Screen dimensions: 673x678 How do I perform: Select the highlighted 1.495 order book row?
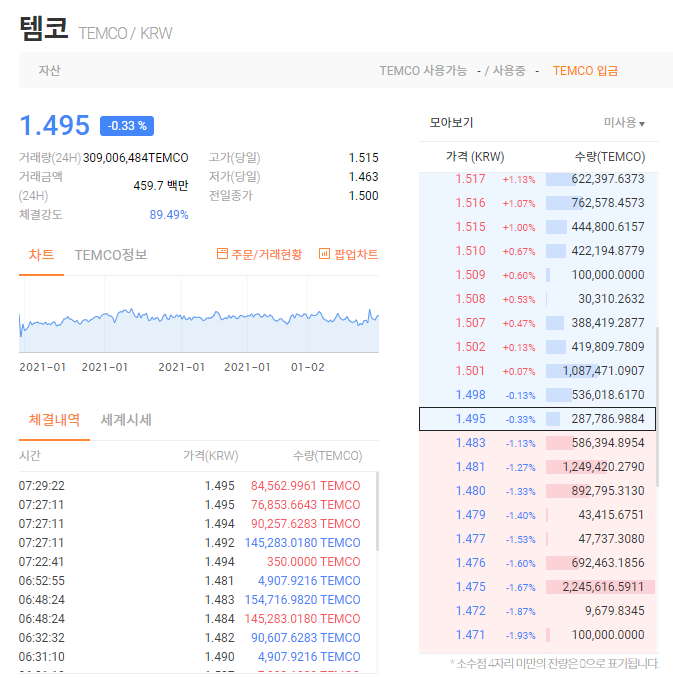pyautogui.click(x=537, y=419)
